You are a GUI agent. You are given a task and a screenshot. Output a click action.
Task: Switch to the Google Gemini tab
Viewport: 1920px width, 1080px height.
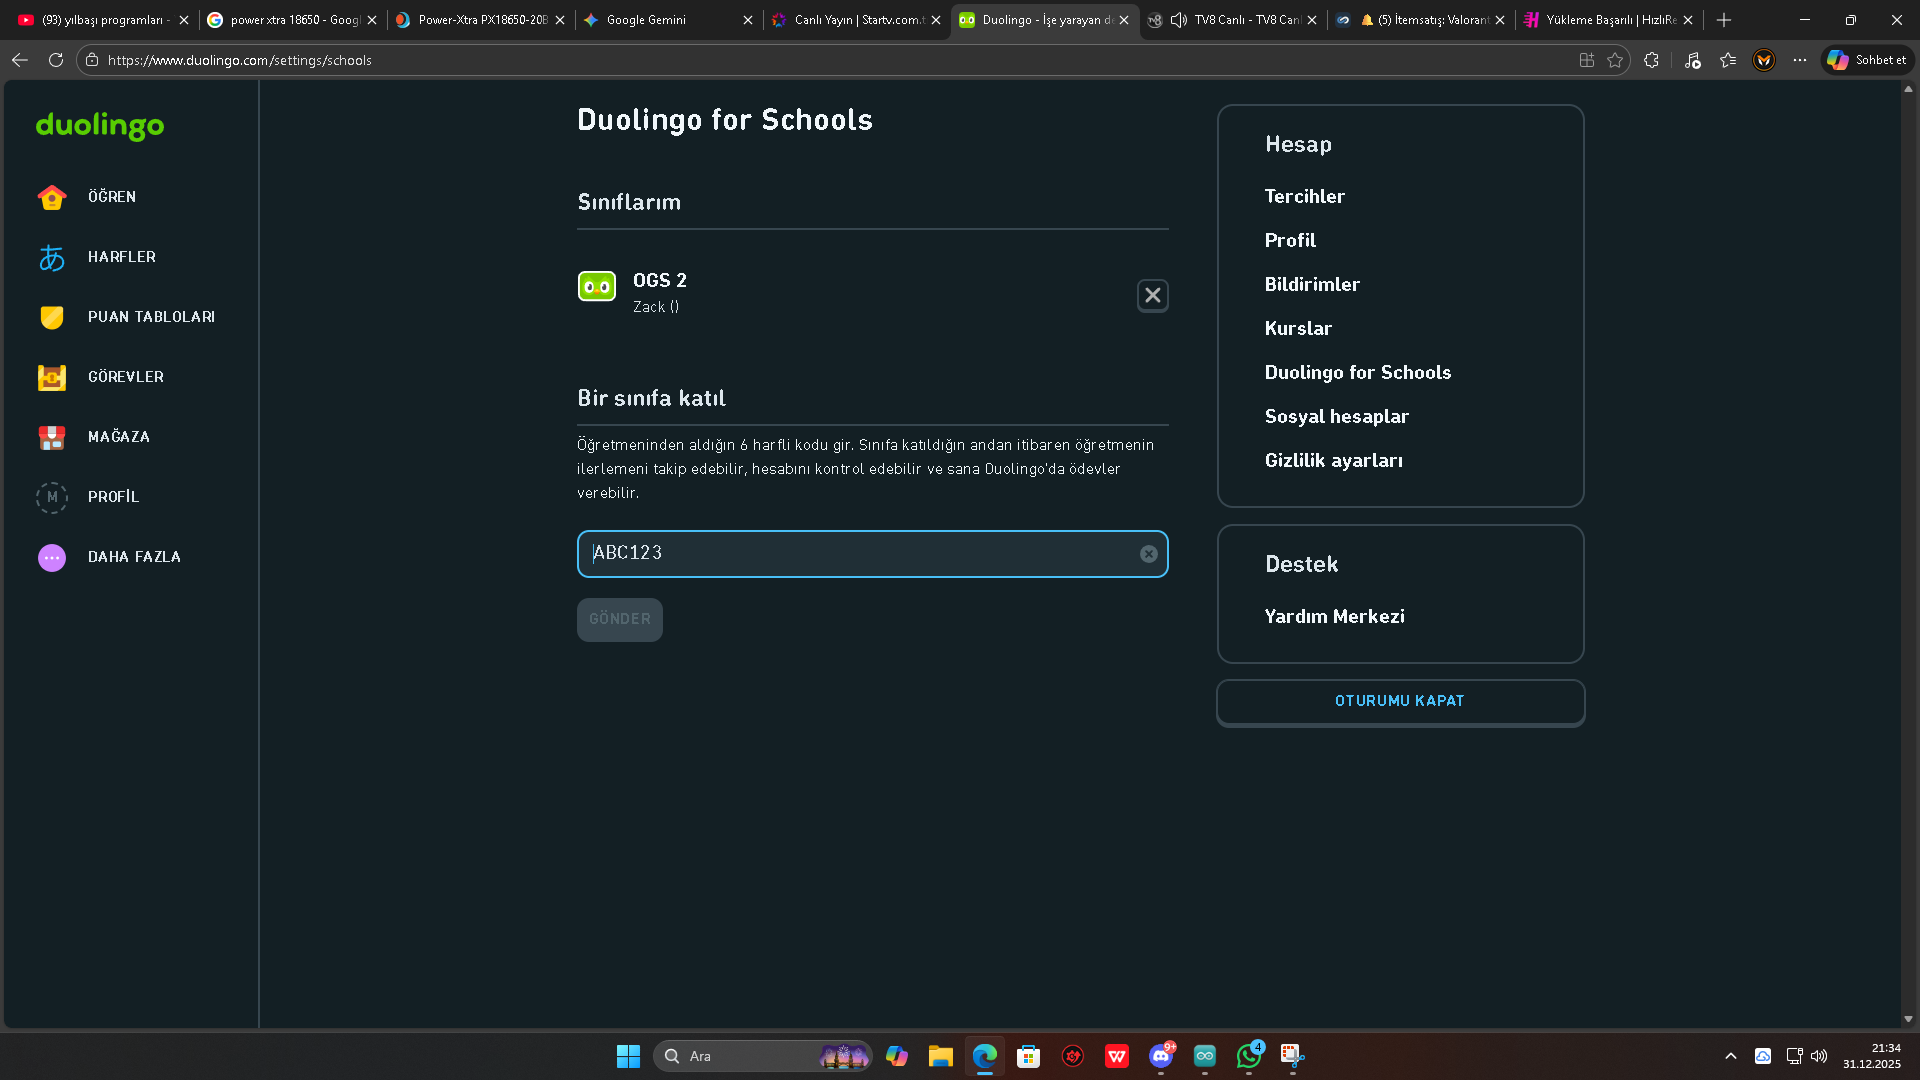tap(666, 20)
